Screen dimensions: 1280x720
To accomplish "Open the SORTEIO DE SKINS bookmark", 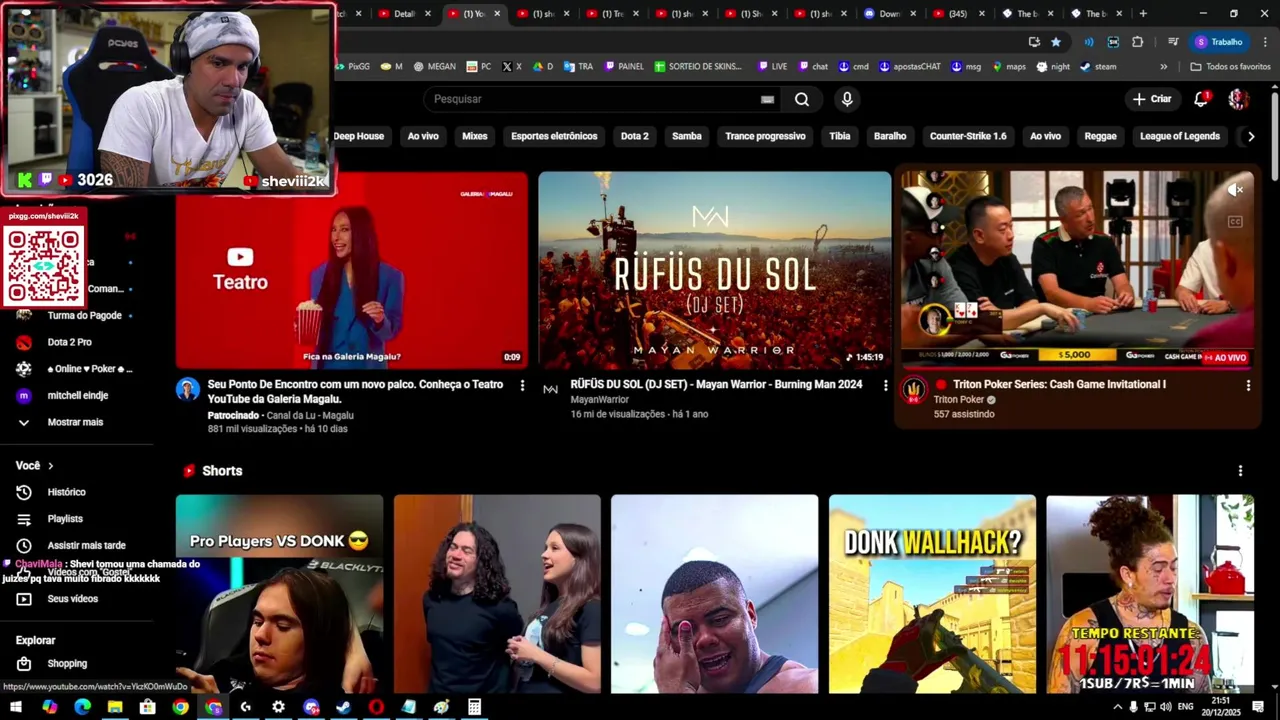I will pyautogui.click(x=698, y=67).
